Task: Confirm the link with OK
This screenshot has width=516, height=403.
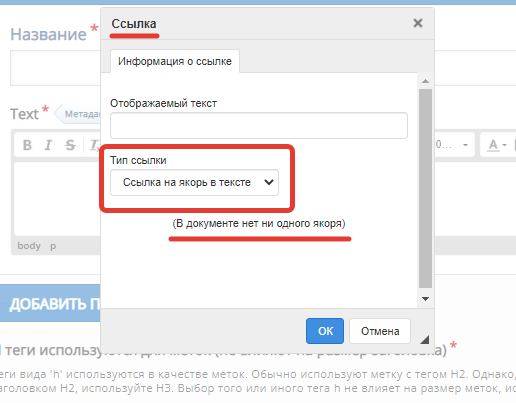Action: click(325, 331)
